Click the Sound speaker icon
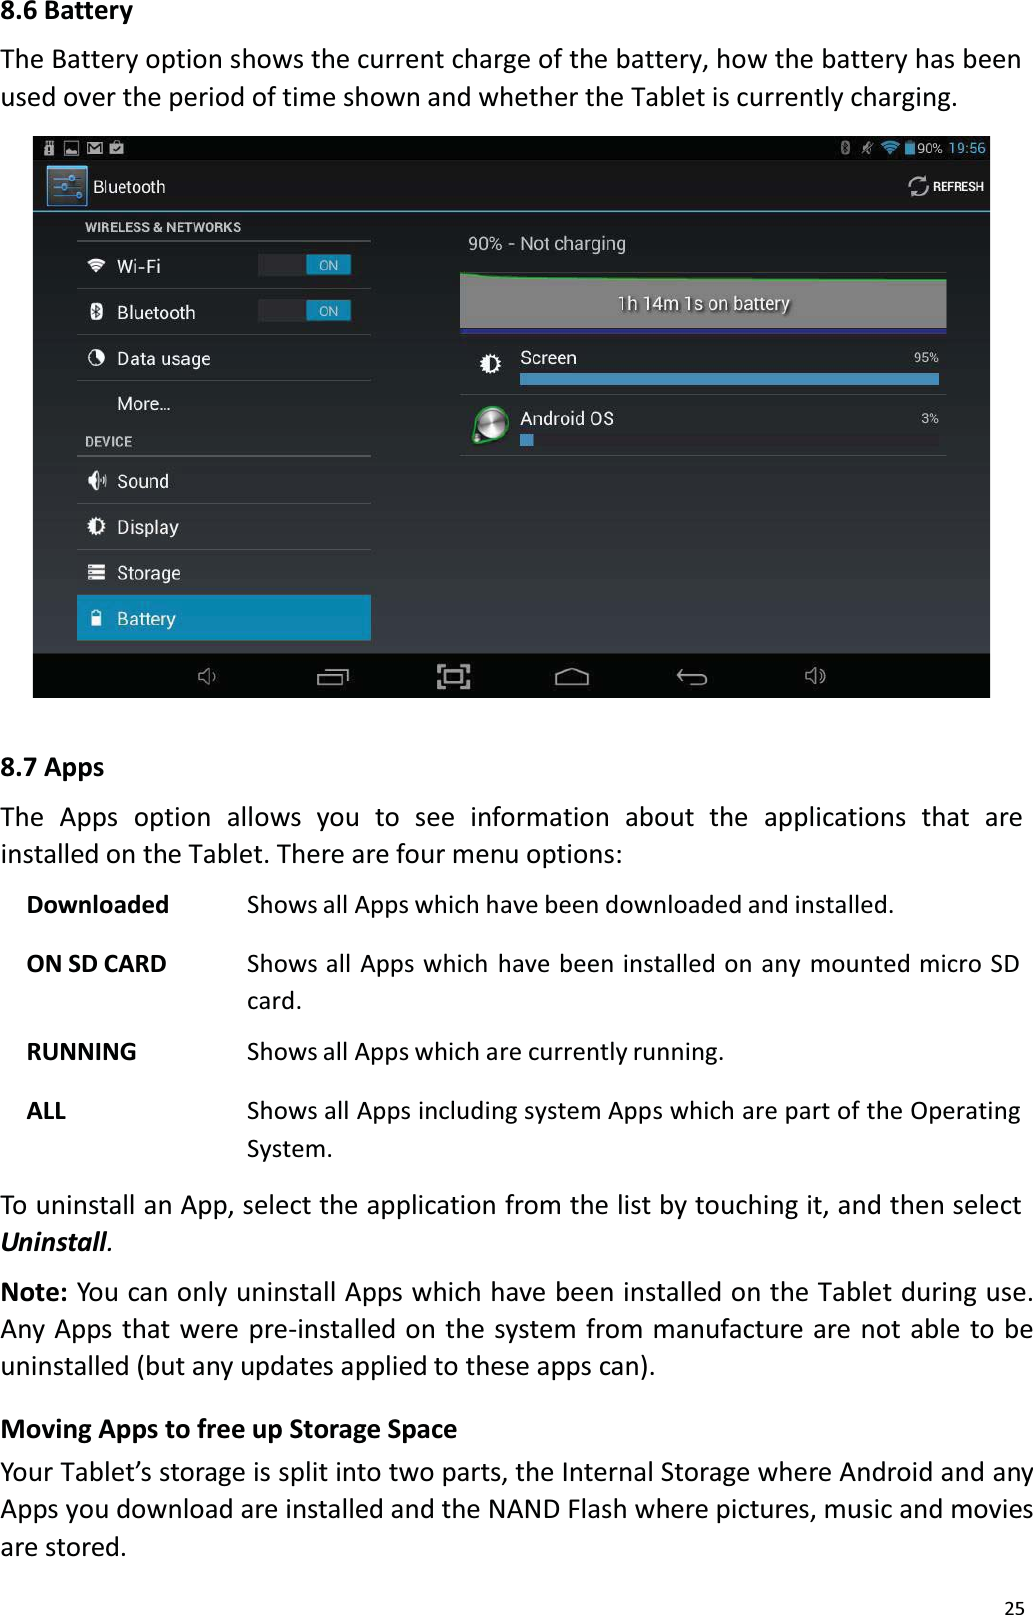The height and width of the screenshot is (1615, 1033). point(96,481)
